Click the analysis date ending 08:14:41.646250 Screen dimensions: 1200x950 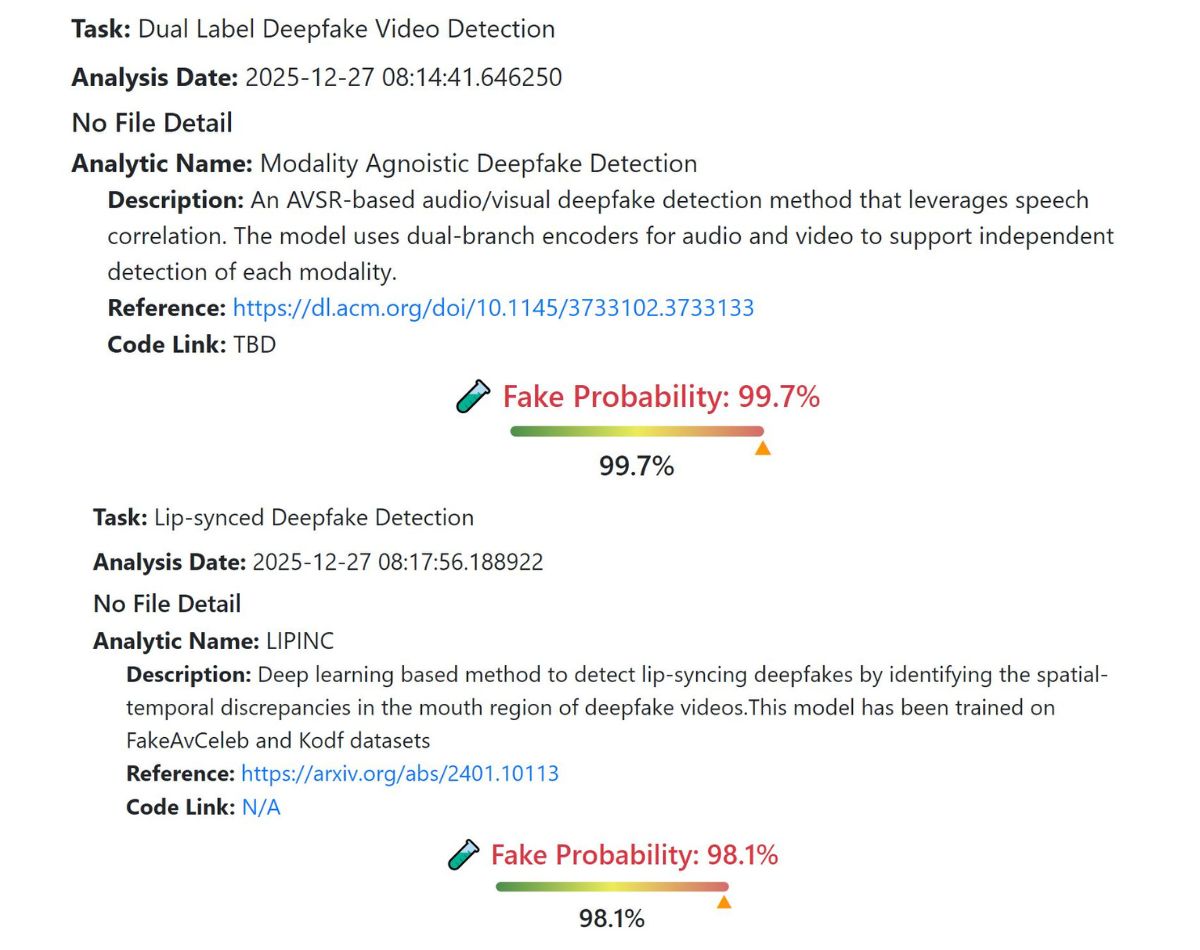point(403,77)
